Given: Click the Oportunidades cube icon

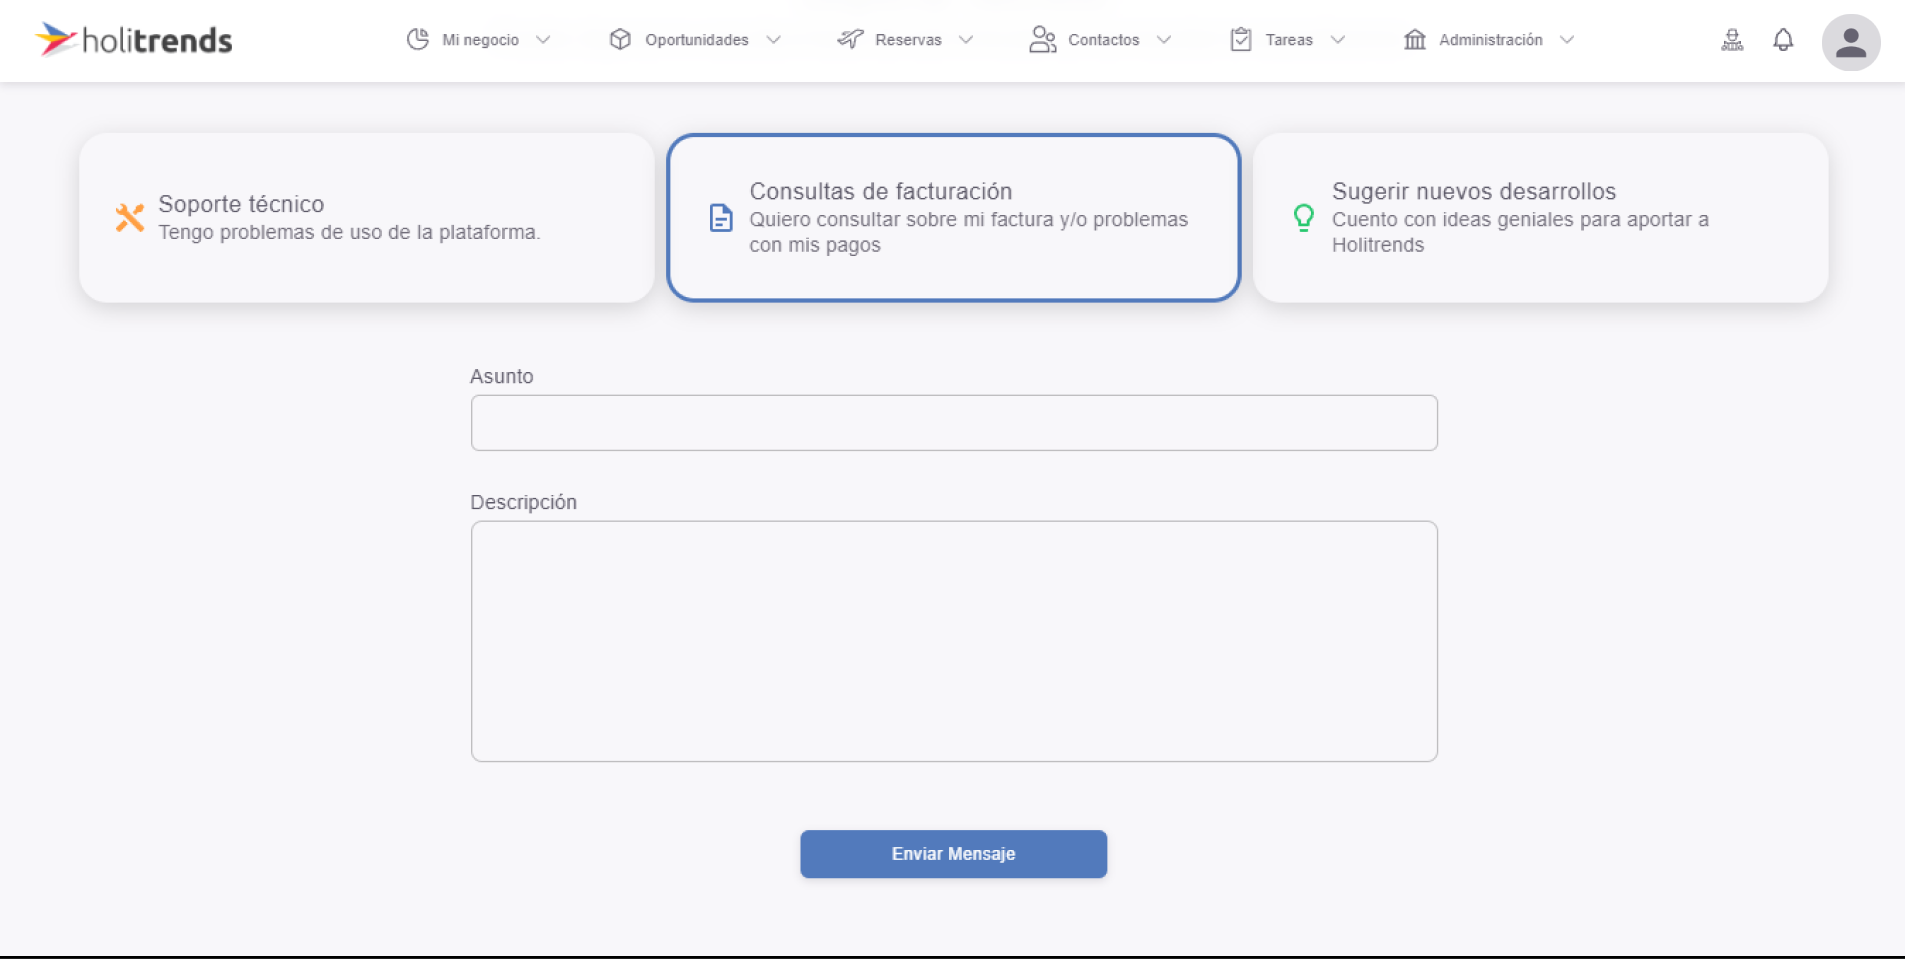Looking at the screenshot, I should coord(620,39).
